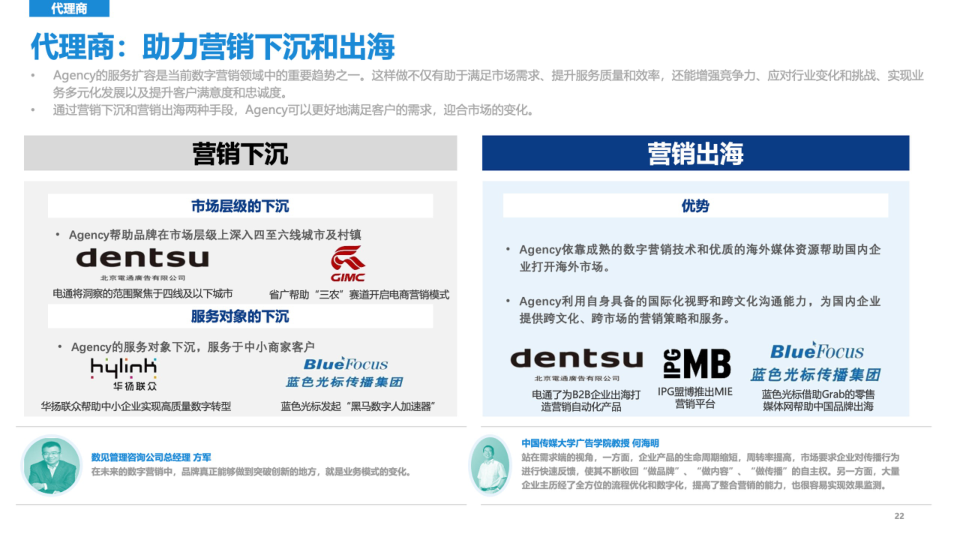Click the 营销下沉 gray header banner
This screenshot has width=960, height=540.
coord(241,153)
